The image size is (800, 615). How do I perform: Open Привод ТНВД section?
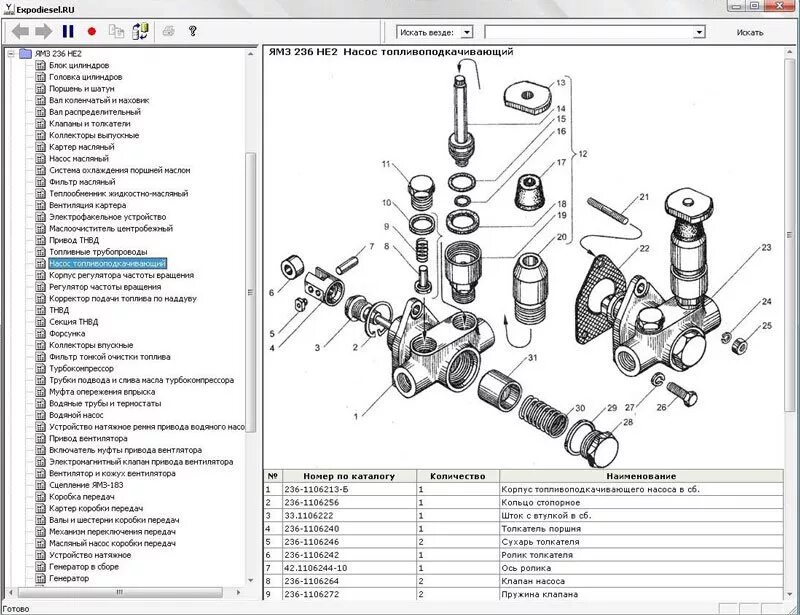click(x=74, y=240)
